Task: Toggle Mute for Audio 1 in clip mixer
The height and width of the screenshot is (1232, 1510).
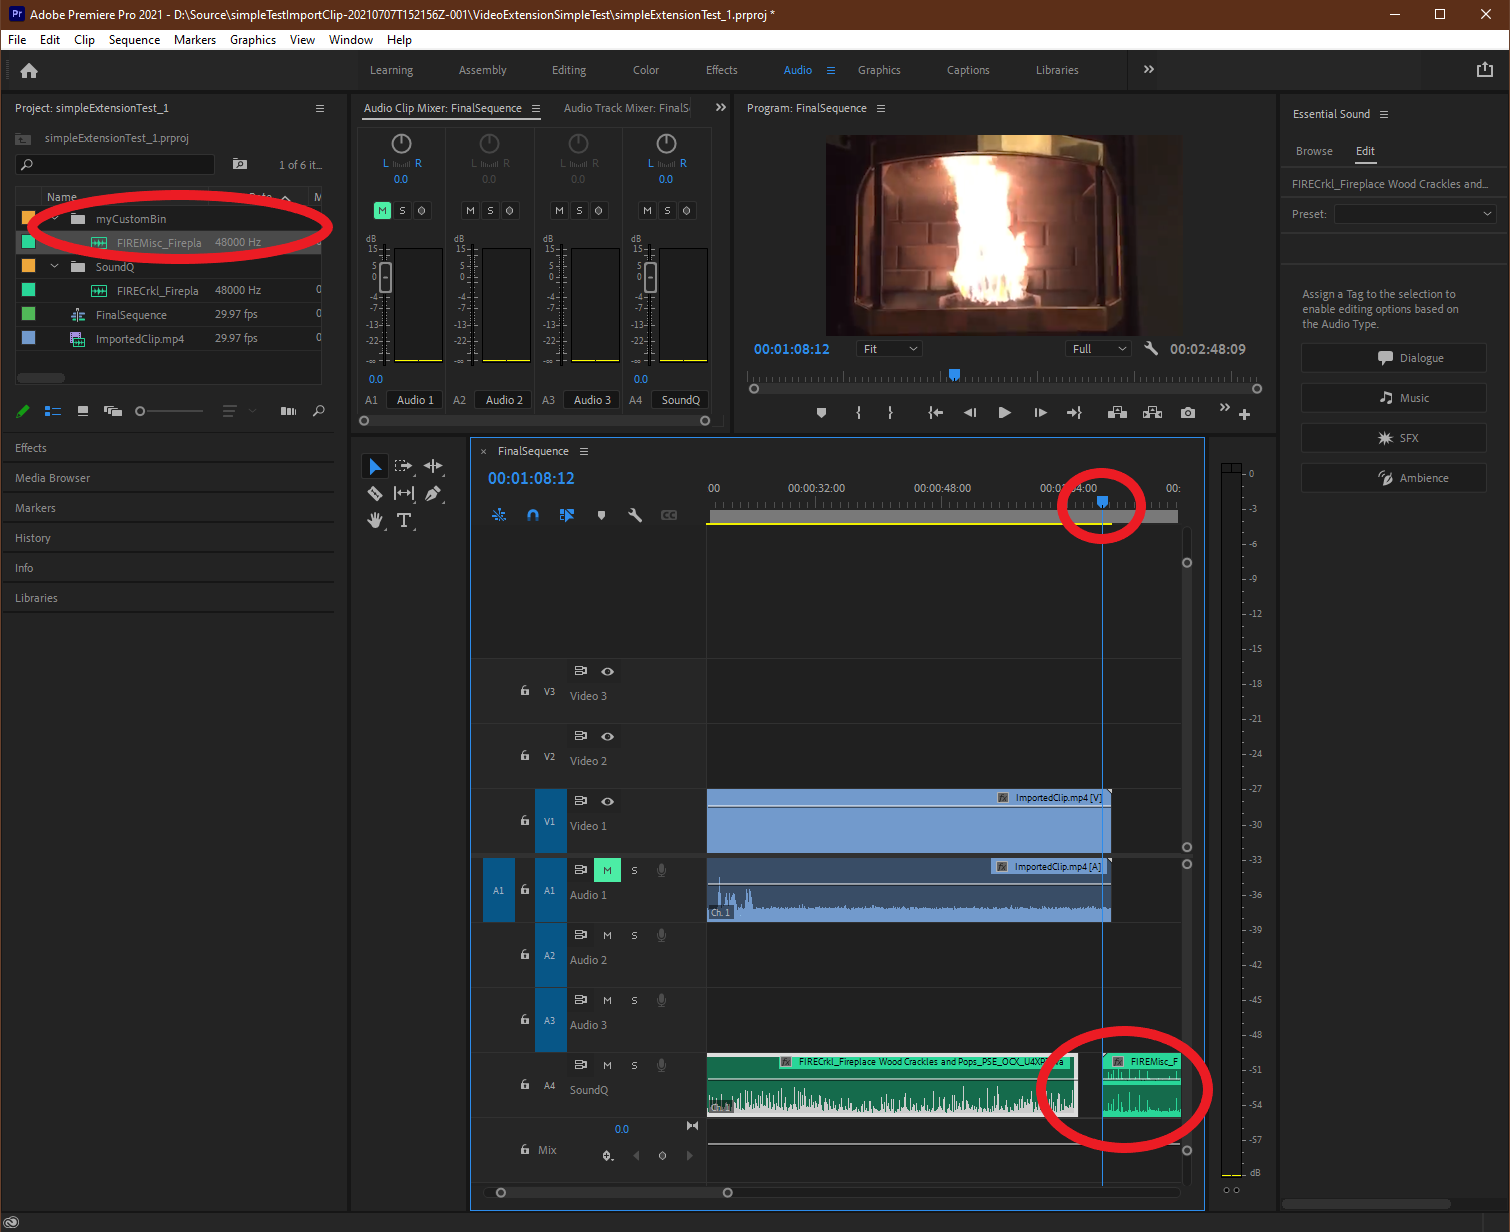Action: (382, 210)
